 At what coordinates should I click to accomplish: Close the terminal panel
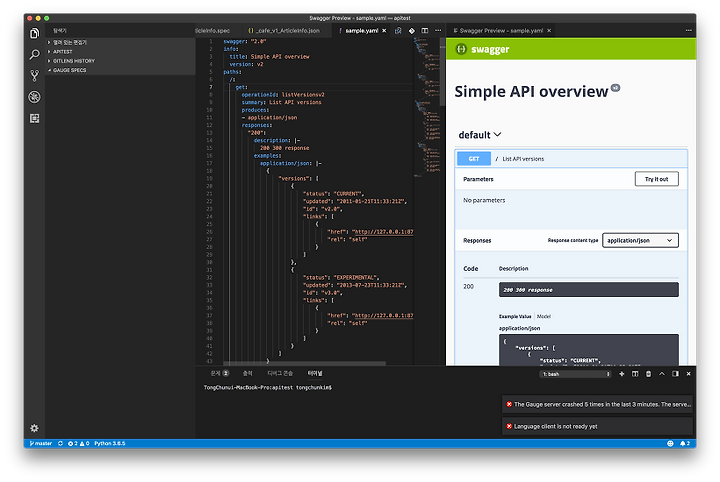688,374
